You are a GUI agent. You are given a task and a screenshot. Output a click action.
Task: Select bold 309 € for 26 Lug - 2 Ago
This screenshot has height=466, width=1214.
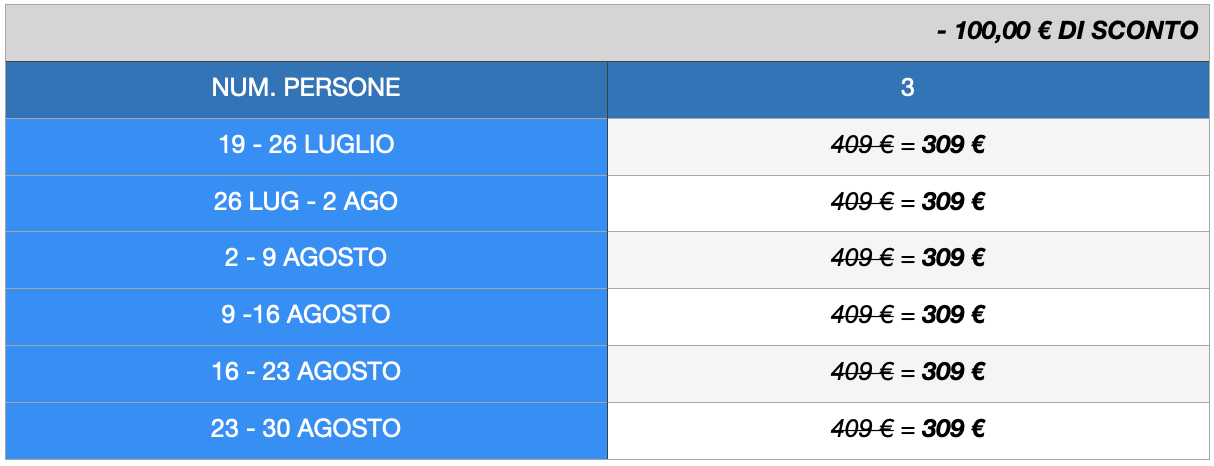click(x=954, y=202)
